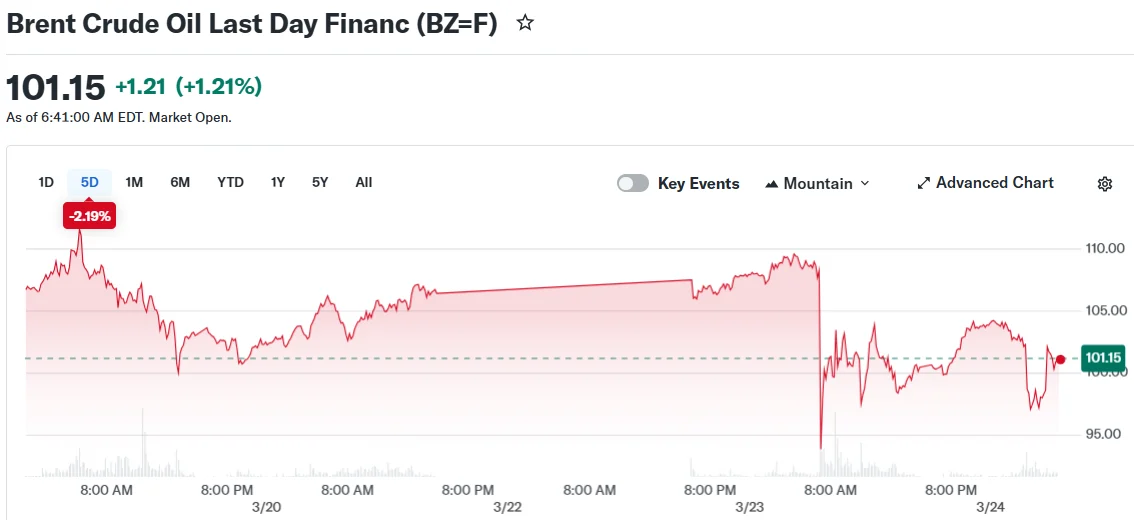Click the green 101.15 price label
The height and width of the screenshot is (520, 1134).
1103,358
